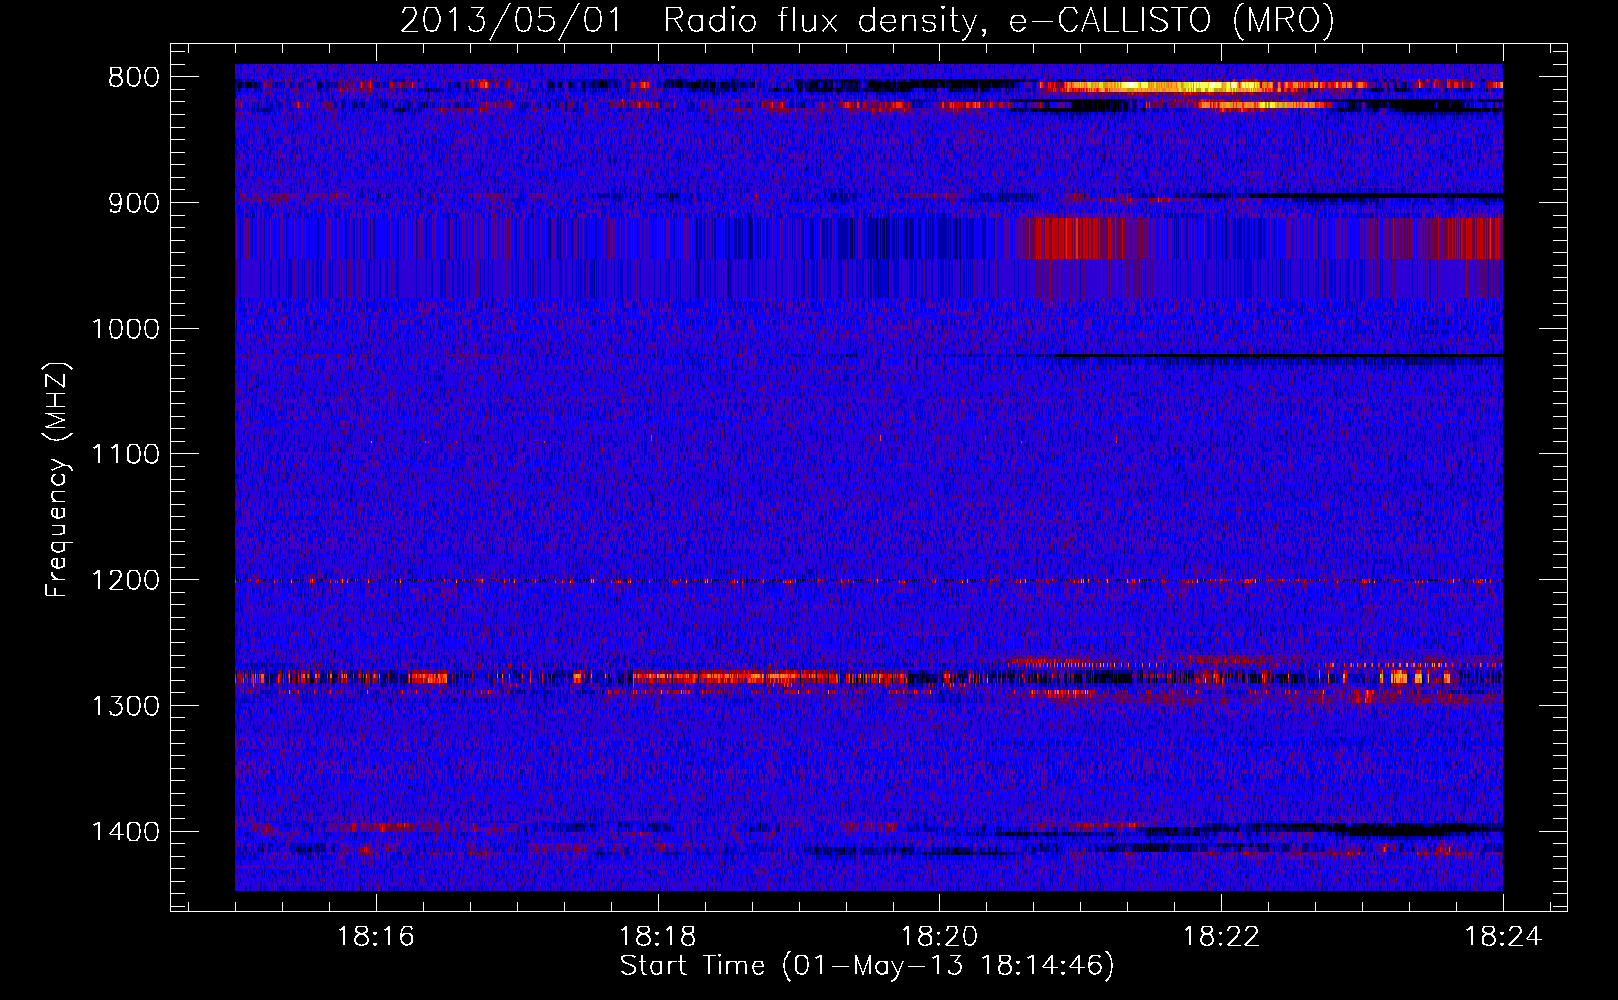1618x1000 pixels.
Task: Click the x-axis label "Start Time (01-May-13 18:14:46)"
Action: click(867, 966)
